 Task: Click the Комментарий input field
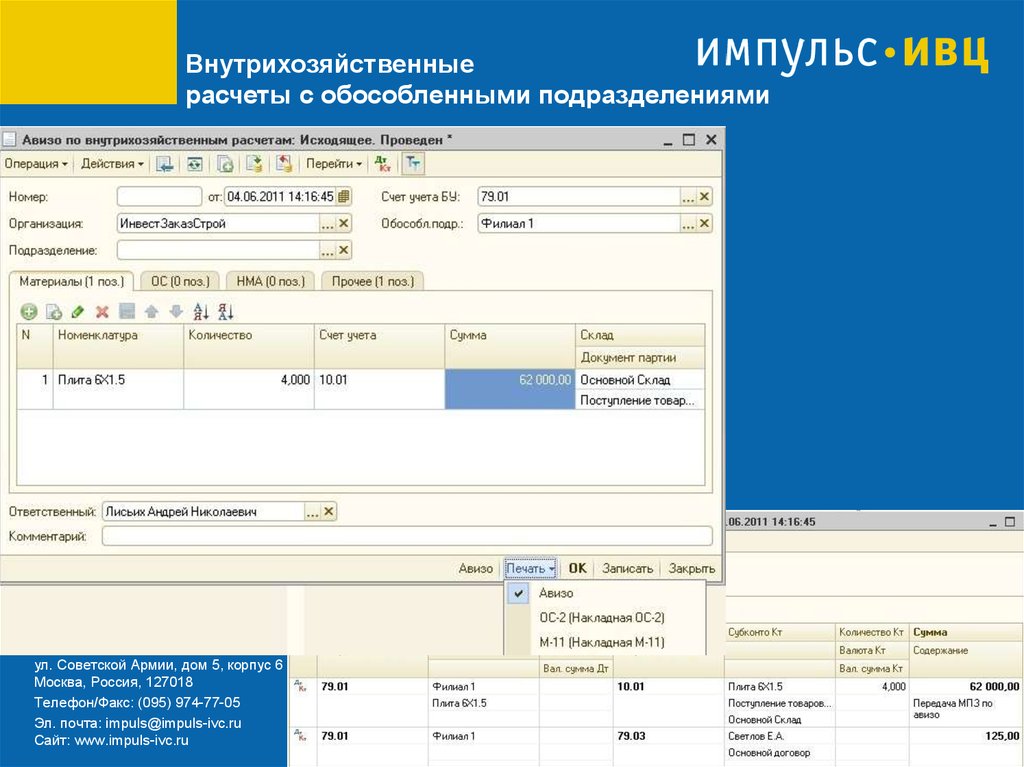406,537
